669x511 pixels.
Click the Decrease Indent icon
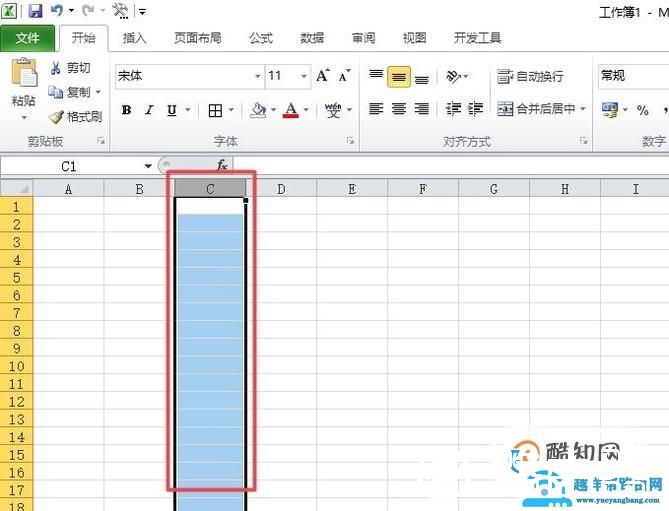point(453,109)
